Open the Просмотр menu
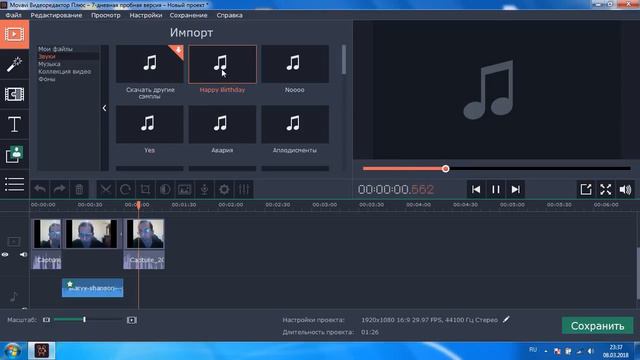 (x=106, y=15)
